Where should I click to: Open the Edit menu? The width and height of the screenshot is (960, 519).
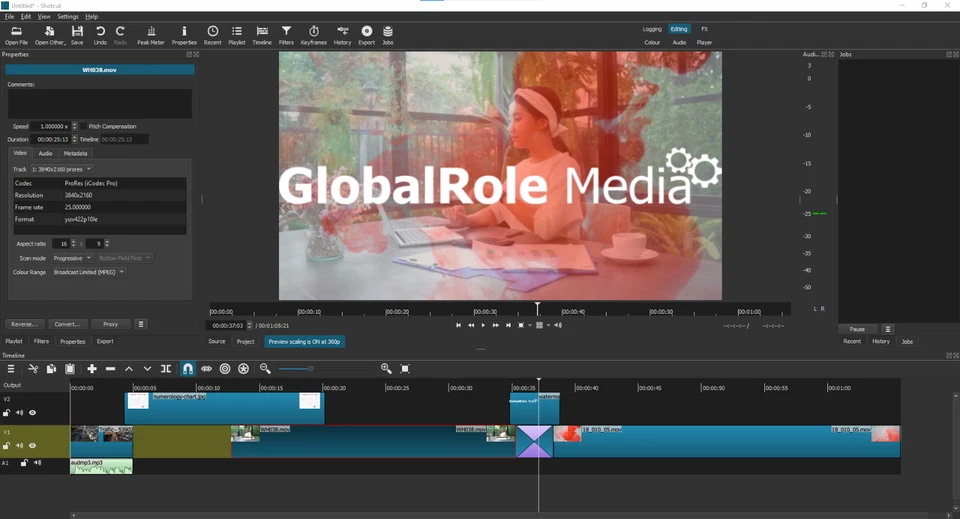[26, 17]
